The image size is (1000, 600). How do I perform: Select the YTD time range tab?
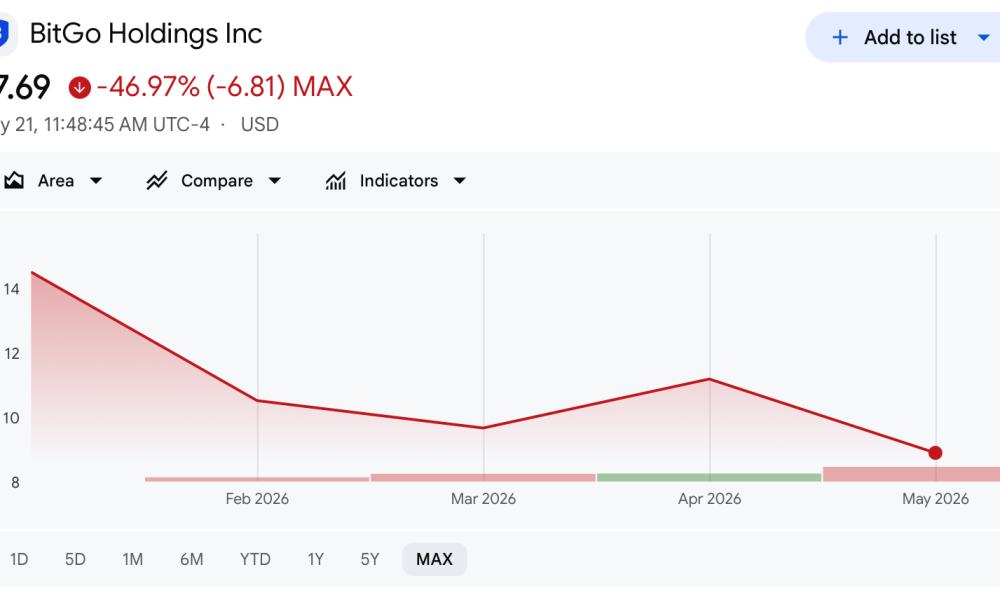pyautogui.click(x=255, y=559)
